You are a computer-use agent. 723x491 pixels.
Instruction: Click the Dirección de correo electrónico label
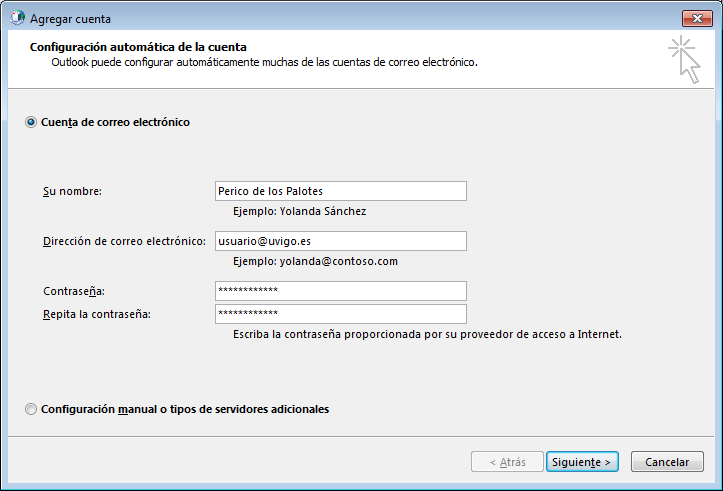[124, 241]
